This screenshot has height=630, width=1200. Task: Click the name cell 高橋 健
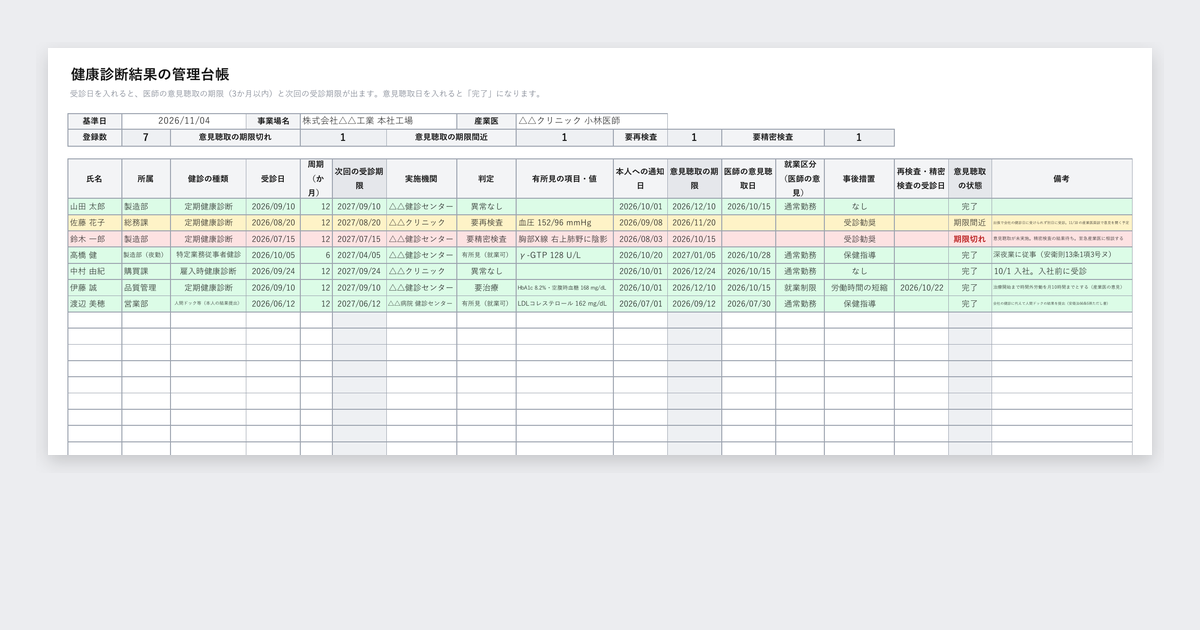[x=95, y=255]
